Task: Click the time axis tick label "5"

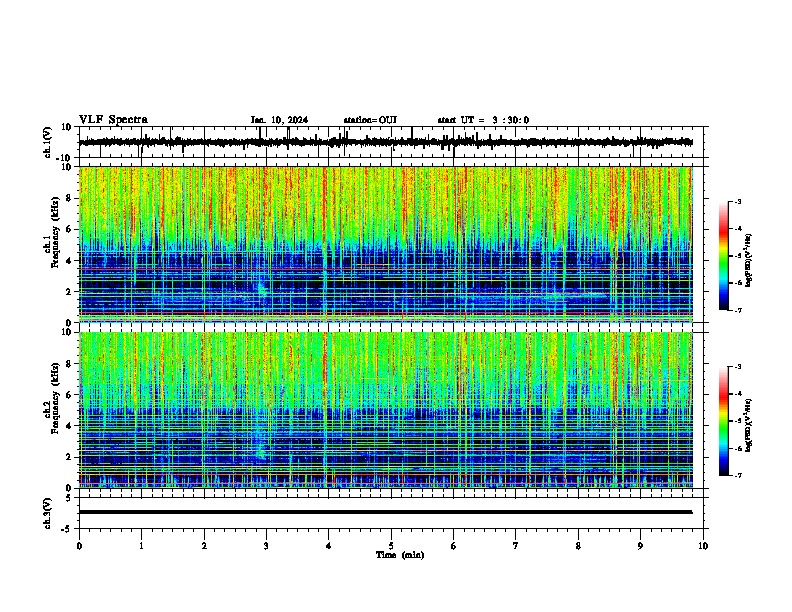Action: 391,546
